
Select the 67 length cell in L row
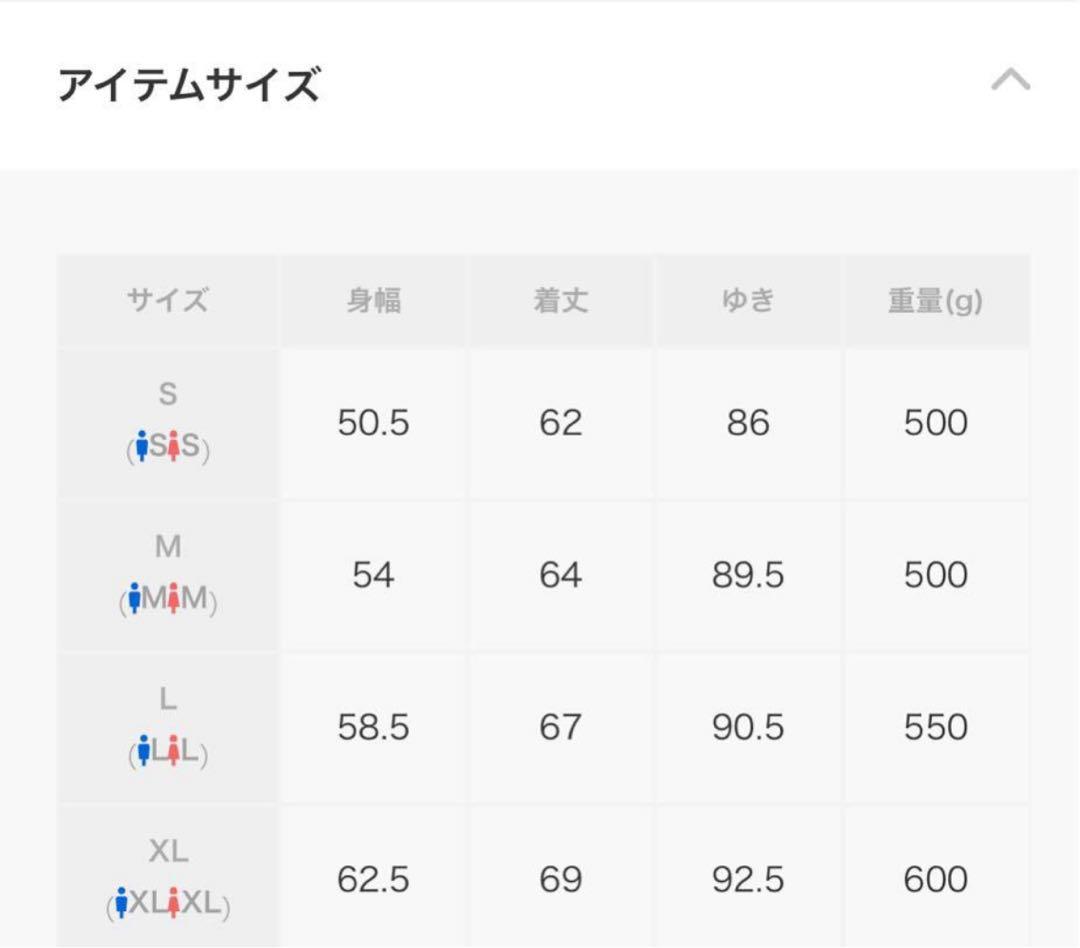[560, 728]
